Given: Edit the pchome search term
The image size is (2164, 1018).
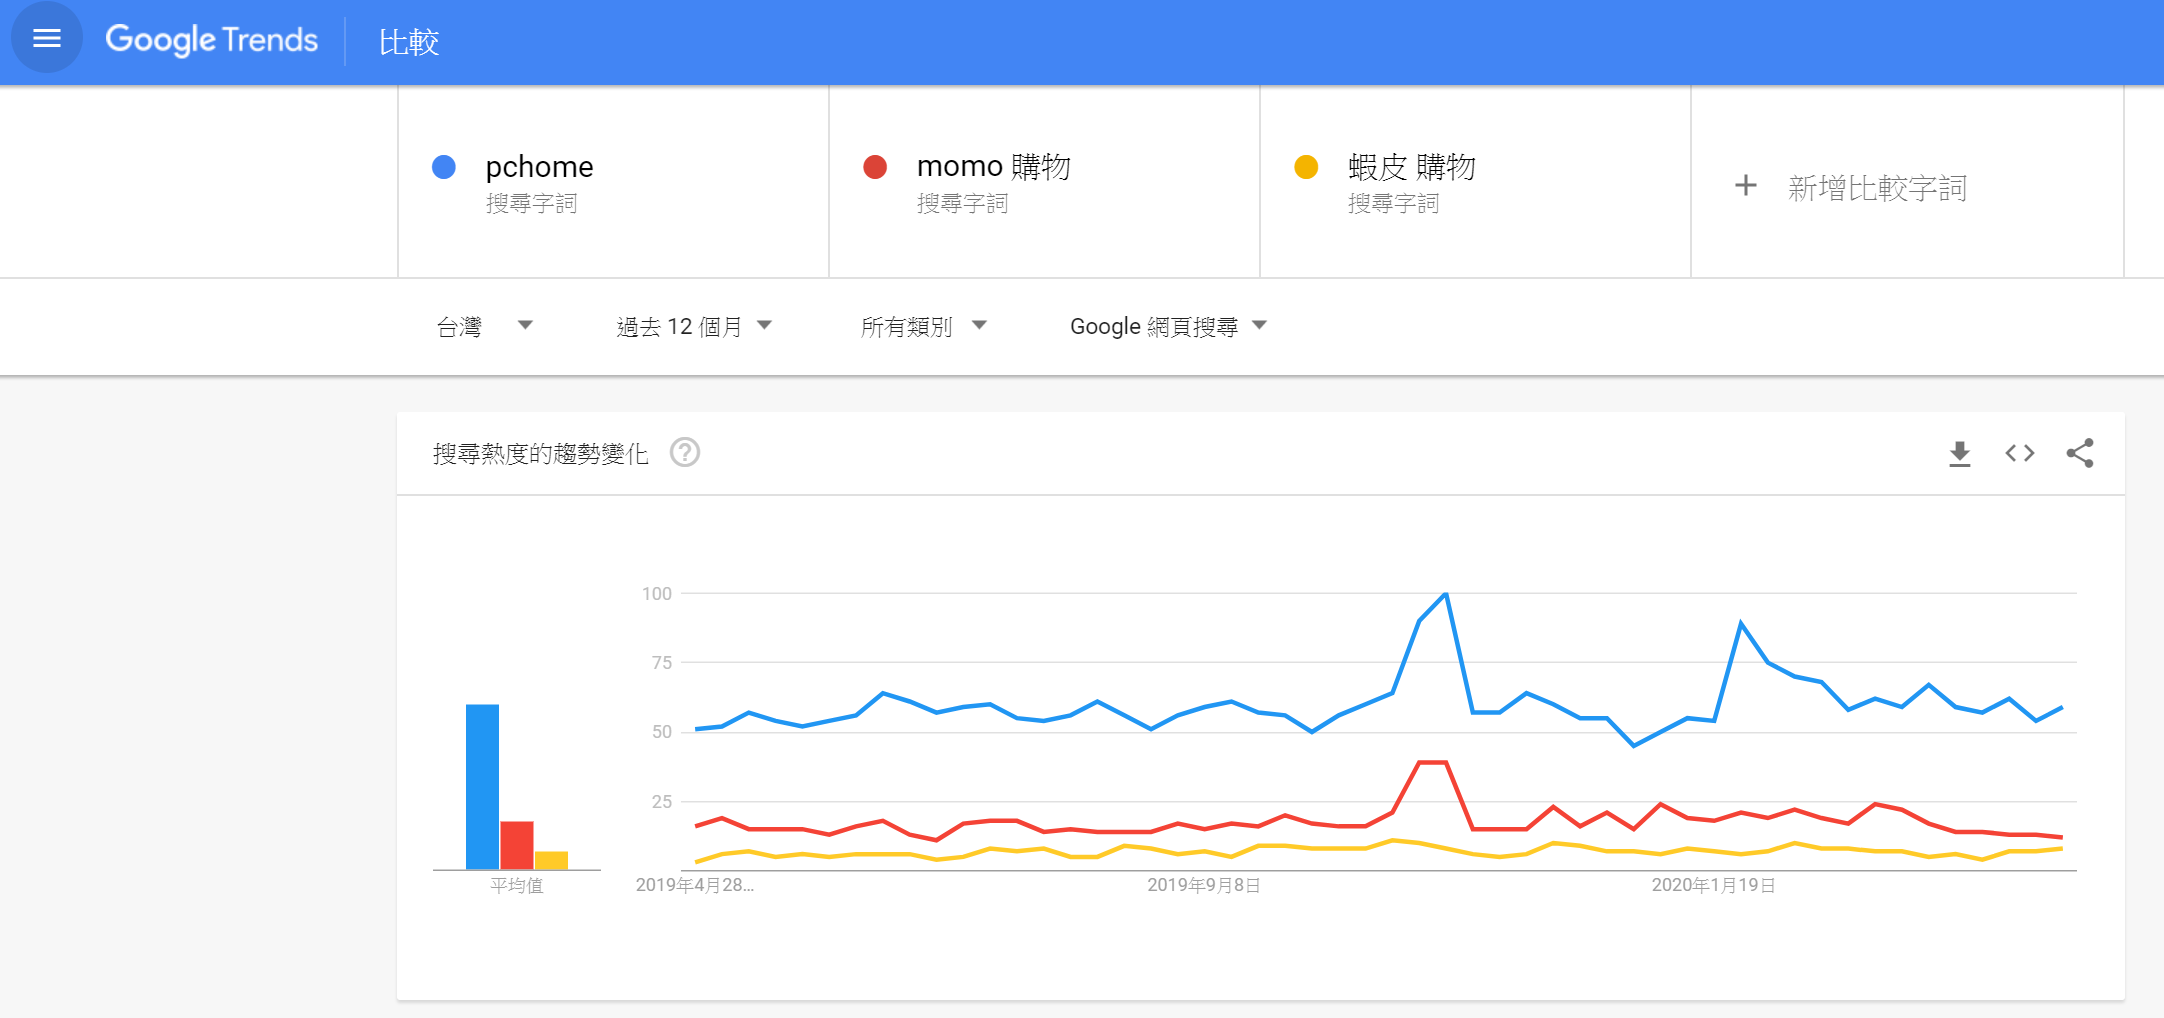Looking at the screenshot, I should click(x=539, y=167).
